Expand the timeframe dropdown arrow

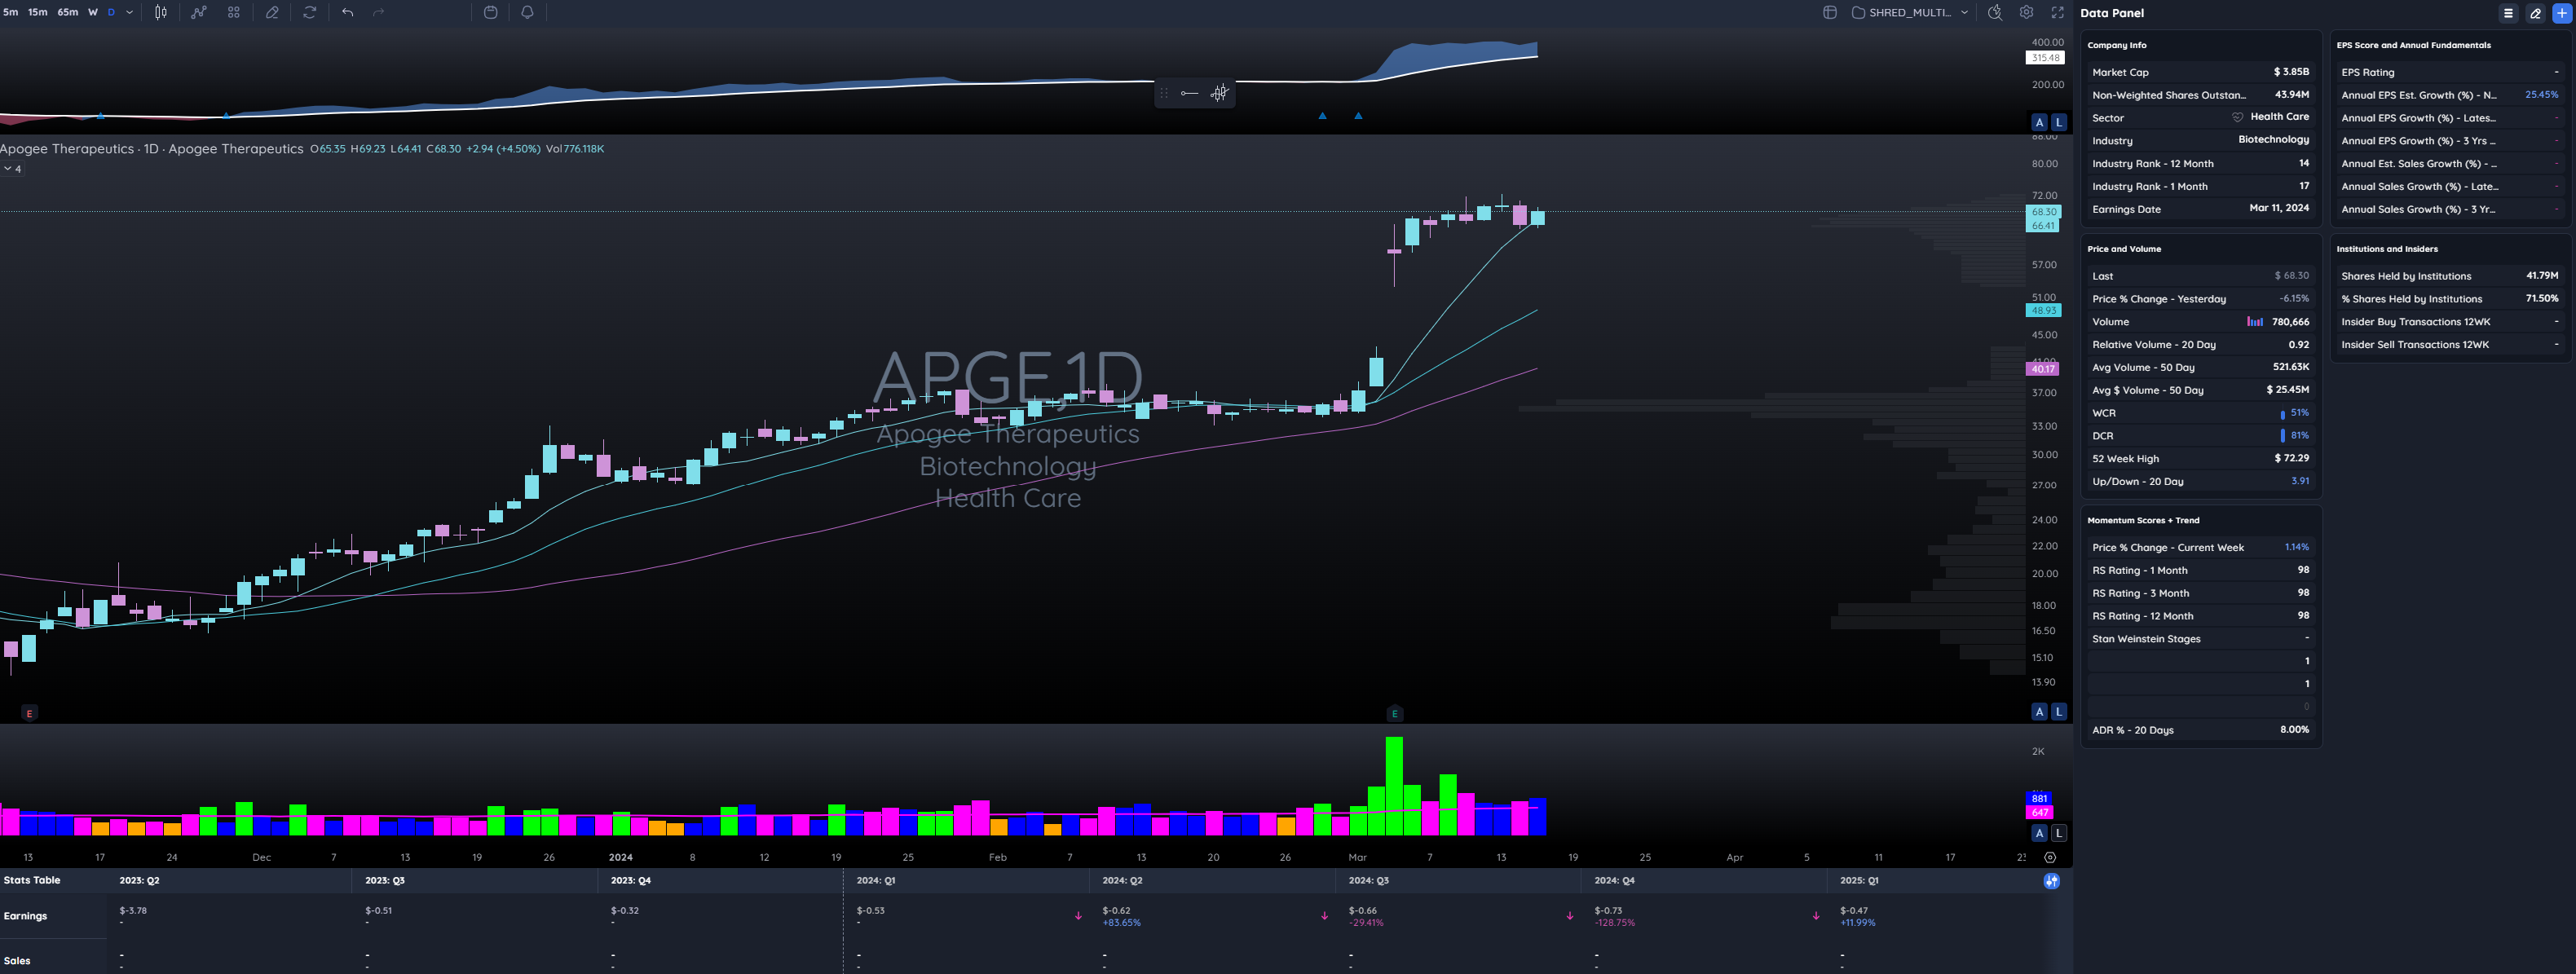[130, 12]
